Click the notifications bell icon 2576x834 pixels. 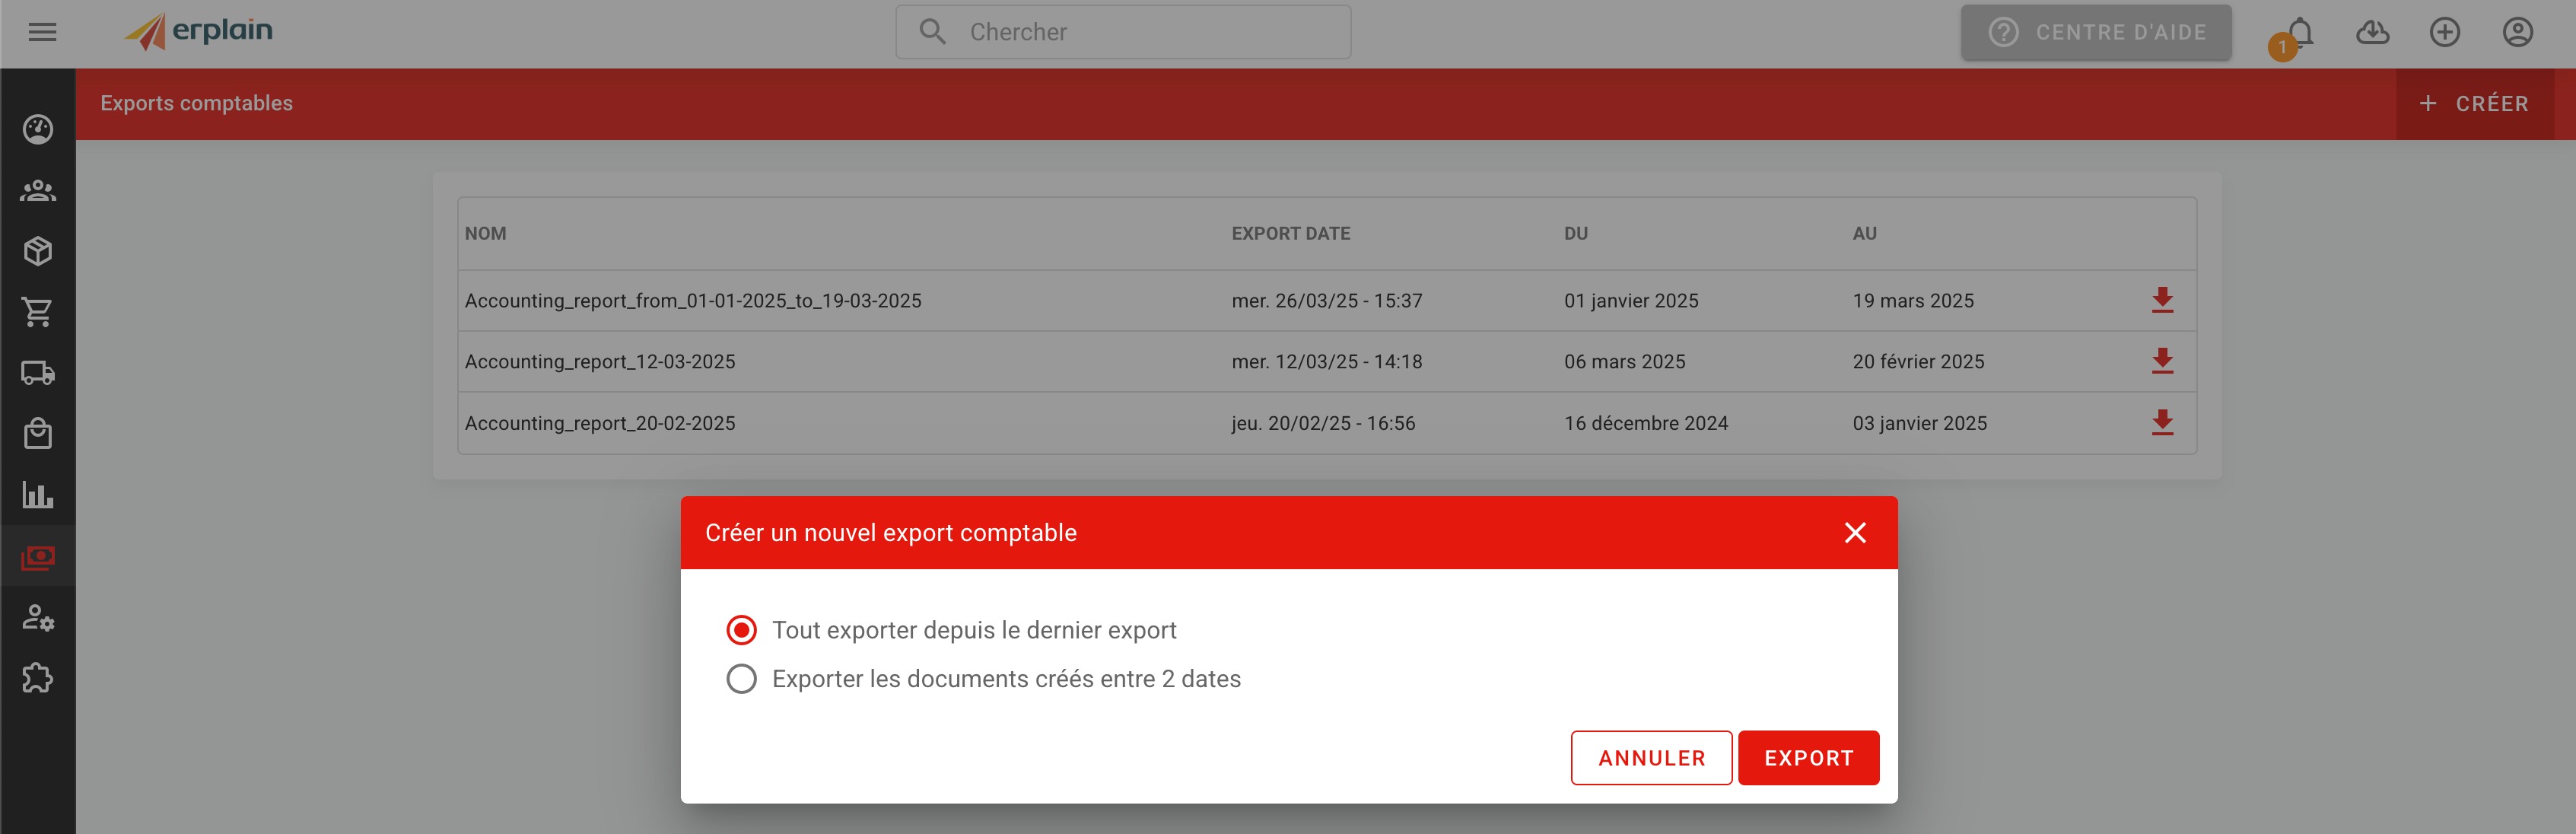click(x=2300, y=32)
